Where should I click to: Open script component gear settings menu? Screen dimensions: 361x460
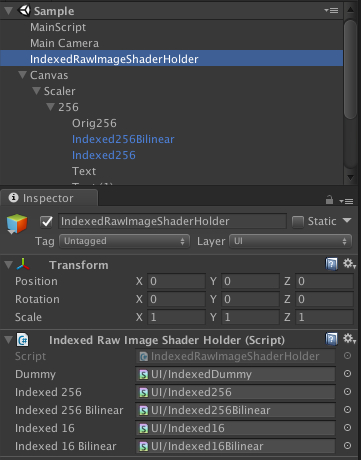pyautogui.click(x=349, y=339)
